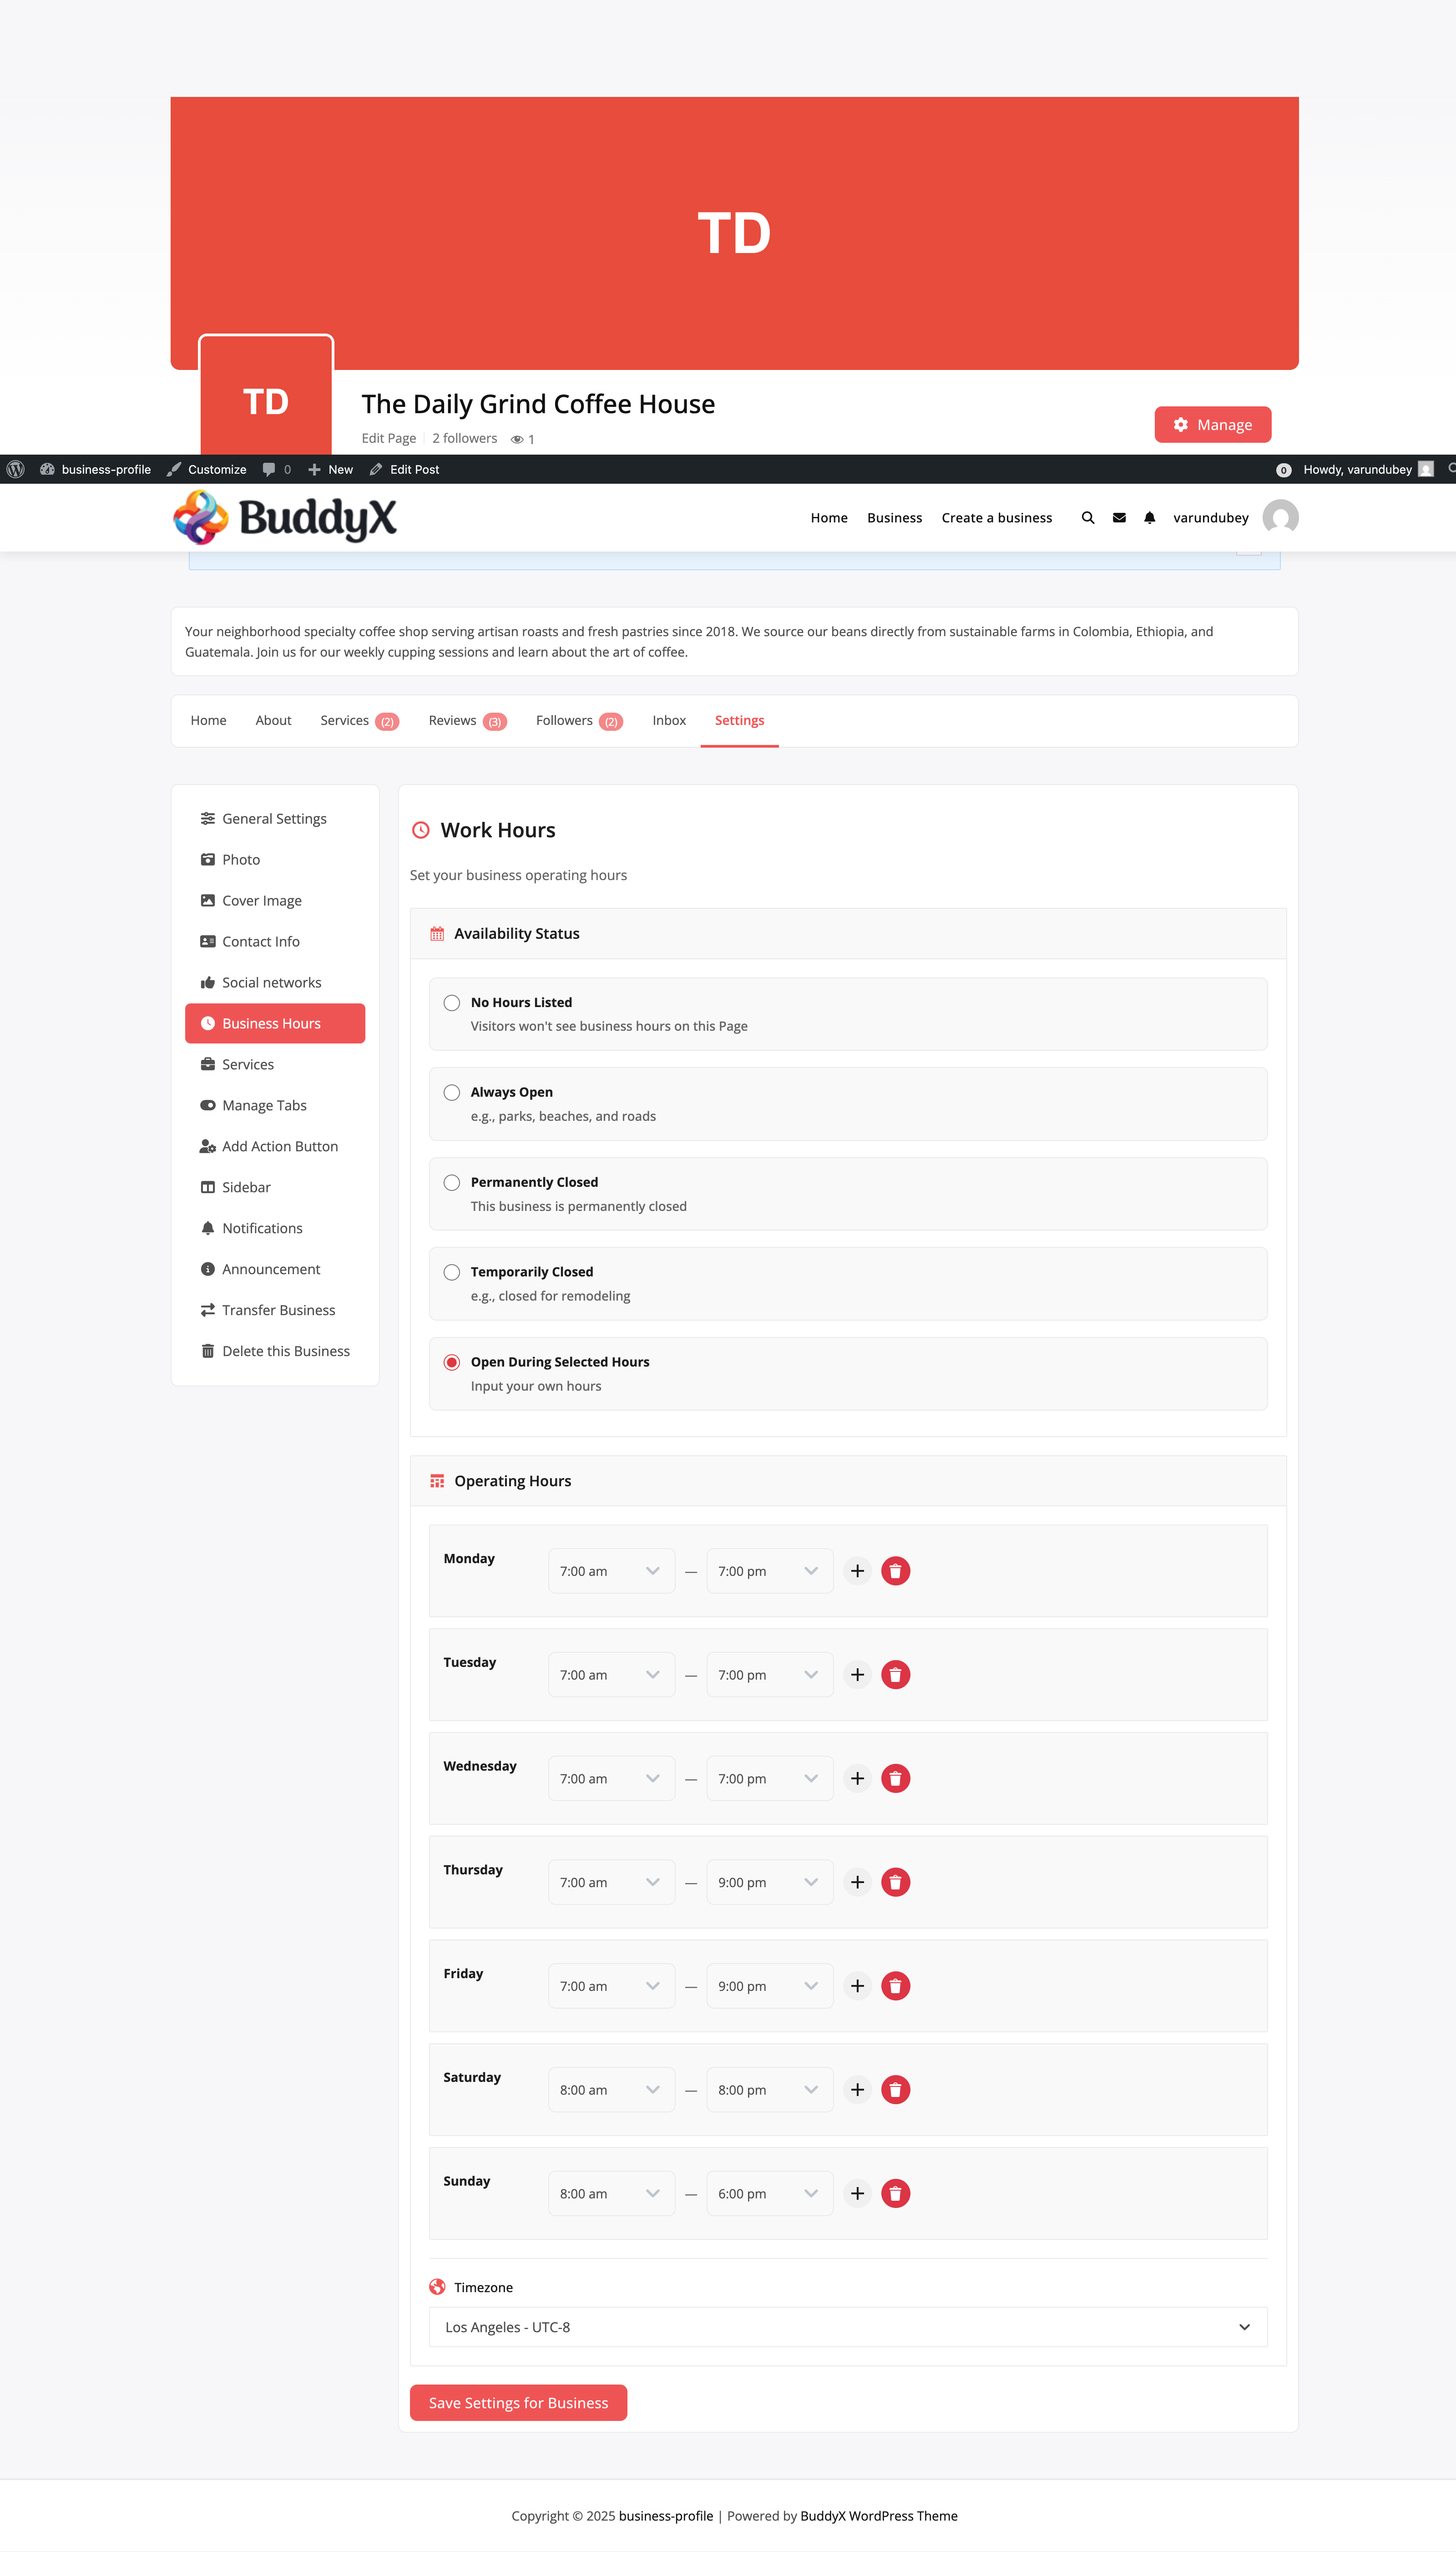Screen dimensions: 1456x2552
Task: Click the varundubey avatar in header
Action: [x=1280, y=517]
